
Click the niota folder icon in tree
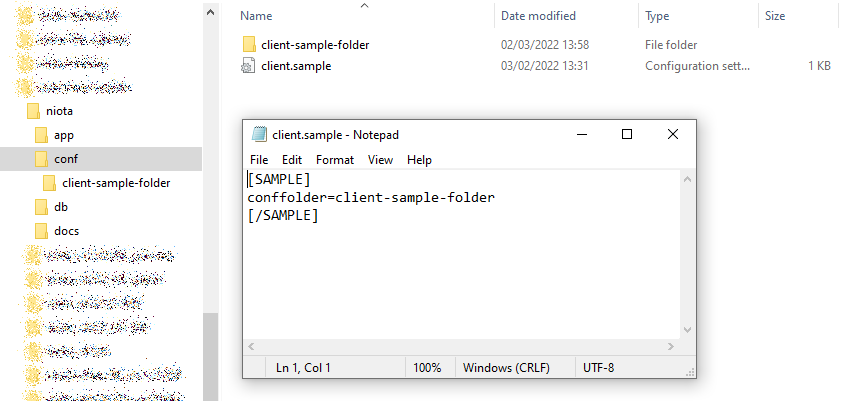click(x=33, y=110)
